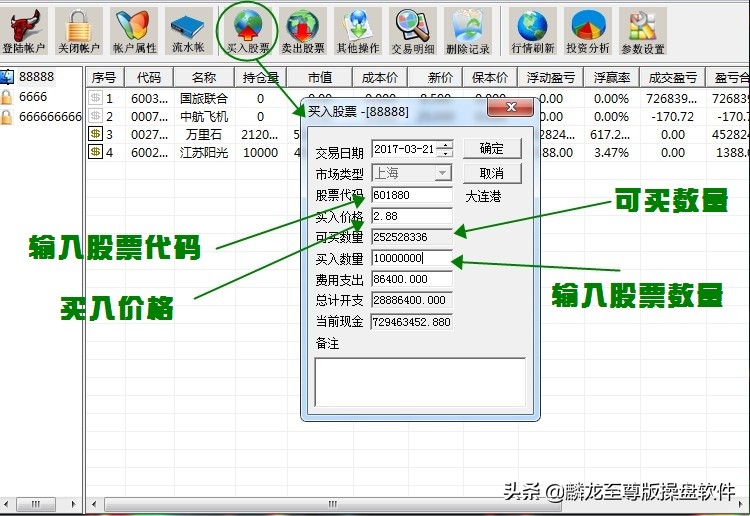Select the 万里石 name cell
750x516 pixels.
[x=204, y=135]
